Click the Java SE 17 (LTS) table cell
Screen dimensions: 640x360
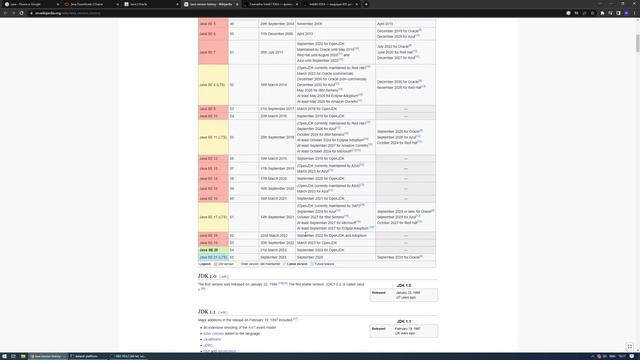click(213, 217)
